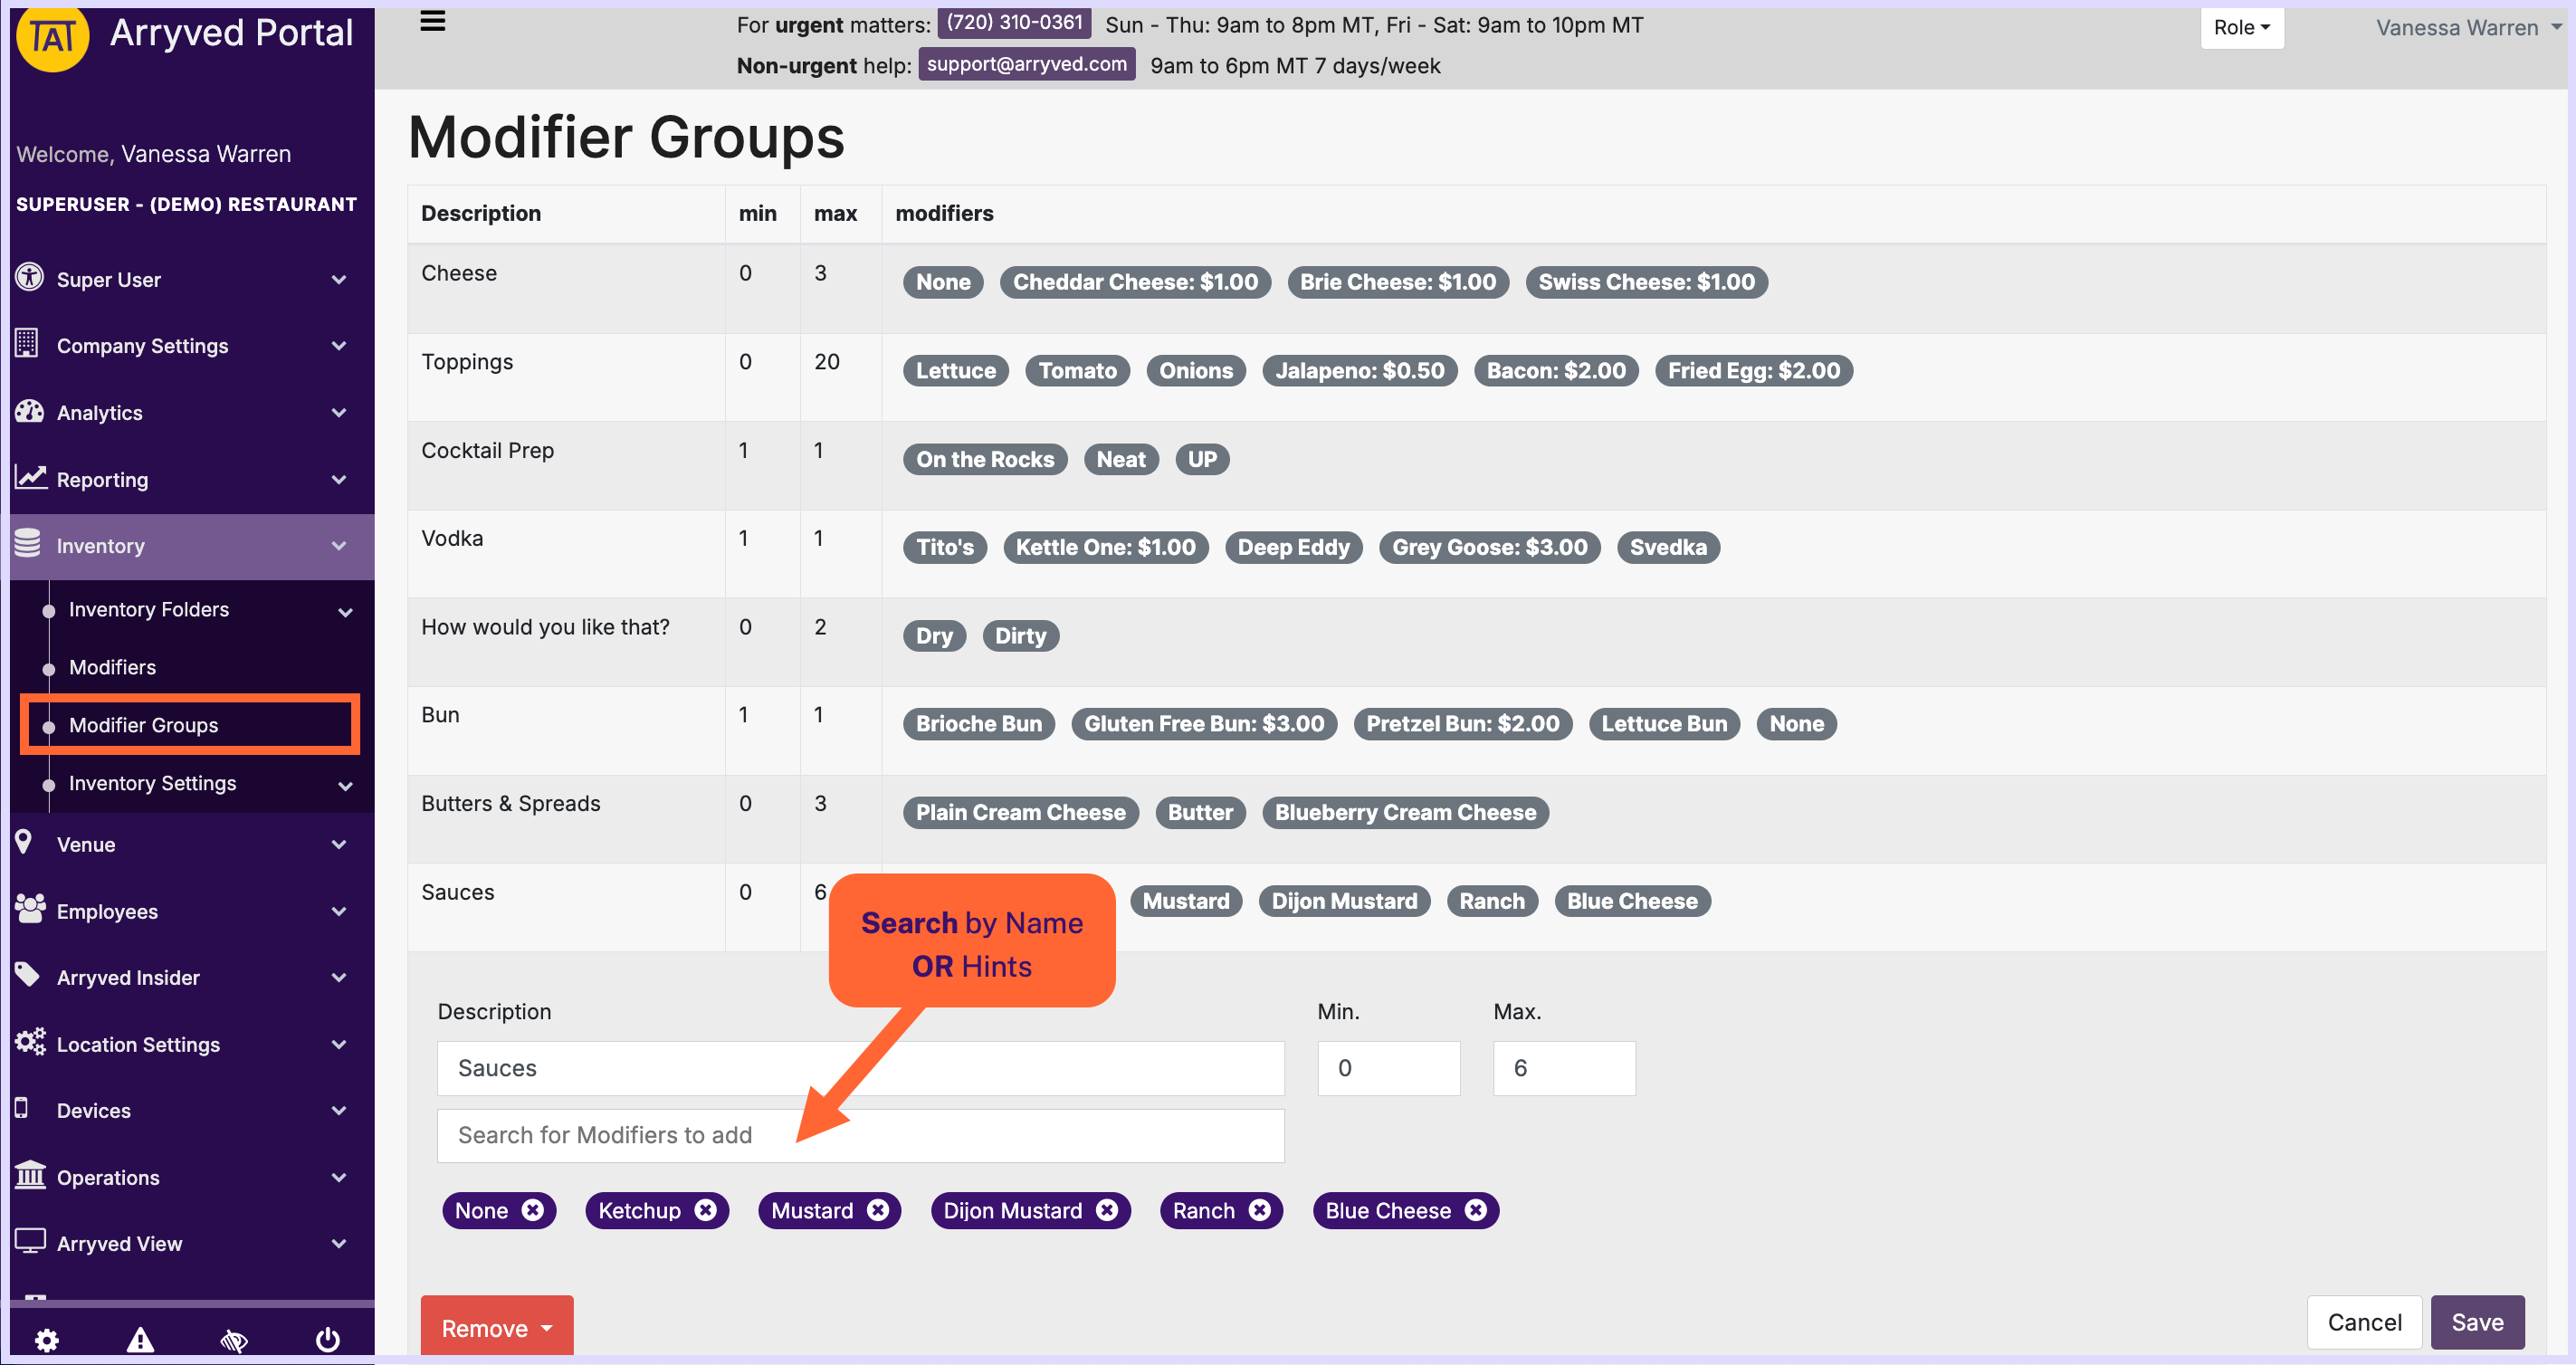Image resolution: width=2576 pixels, height=1365 pixels.
Task: Open settings gear in sidebar footer
Action: (x=47, y=1339)
